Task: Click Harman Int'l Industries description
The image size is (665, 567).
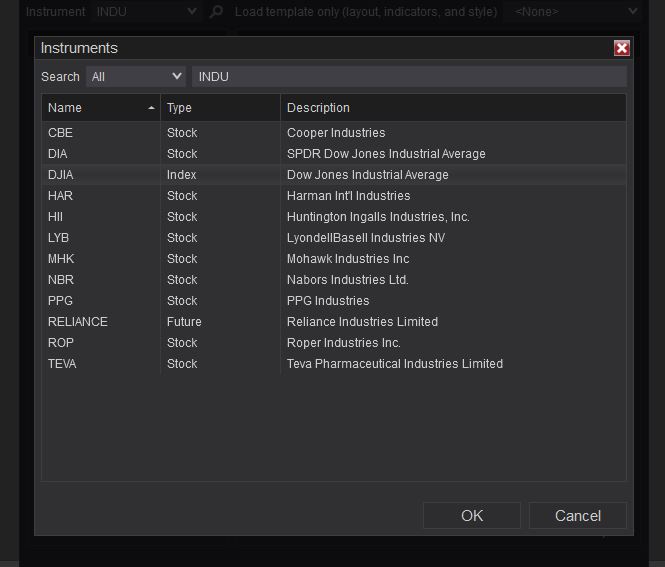Action: click(x=349, y=196)
